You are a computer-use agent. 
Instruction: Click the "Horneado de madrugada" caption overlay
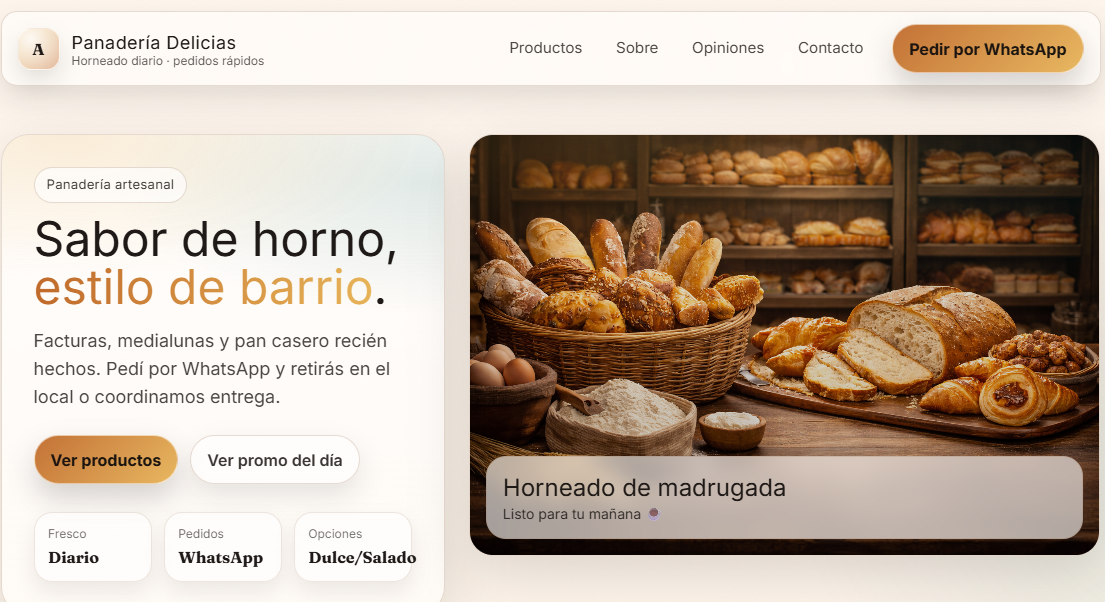click(x=784, y=498)
